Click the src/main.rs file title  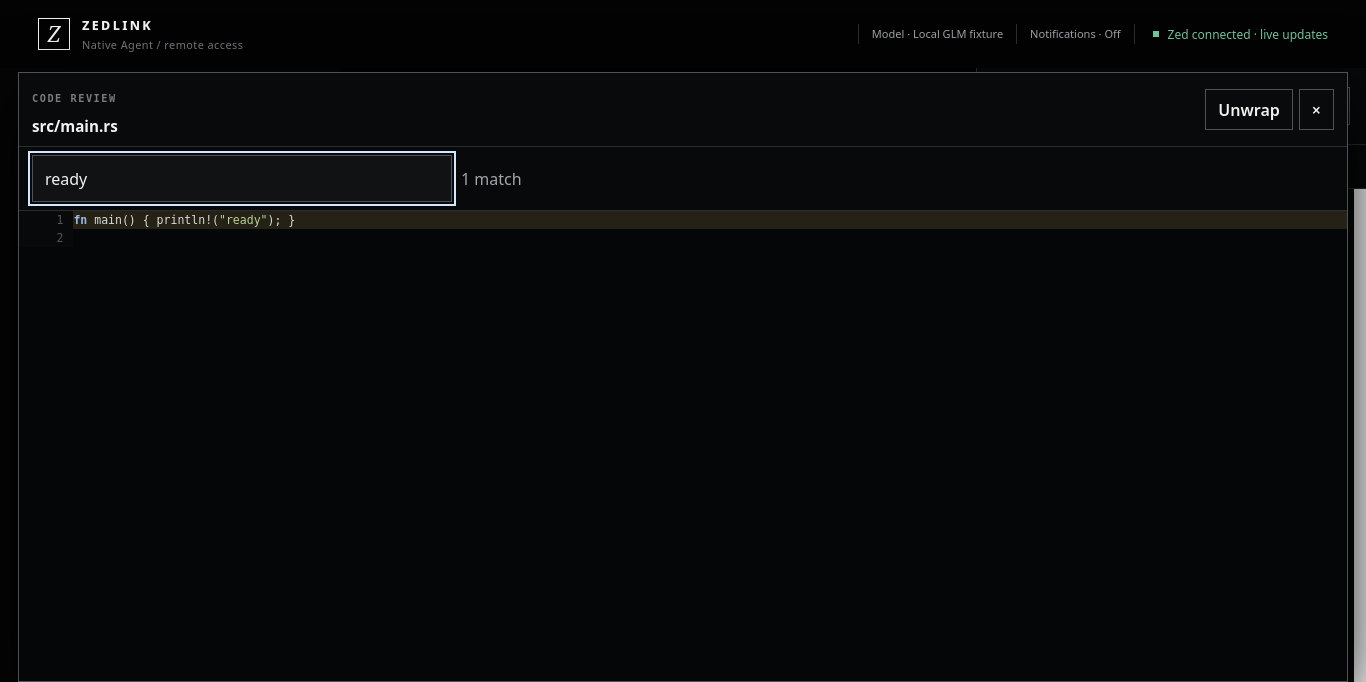(75, 126)
